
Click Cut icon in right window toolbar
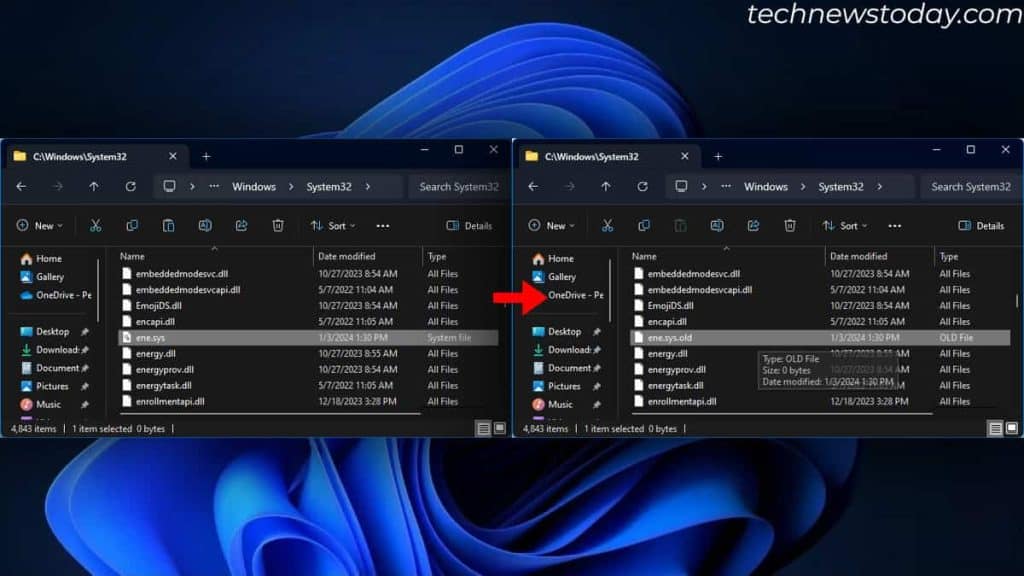pyautogui.click(x=607, y=225)
